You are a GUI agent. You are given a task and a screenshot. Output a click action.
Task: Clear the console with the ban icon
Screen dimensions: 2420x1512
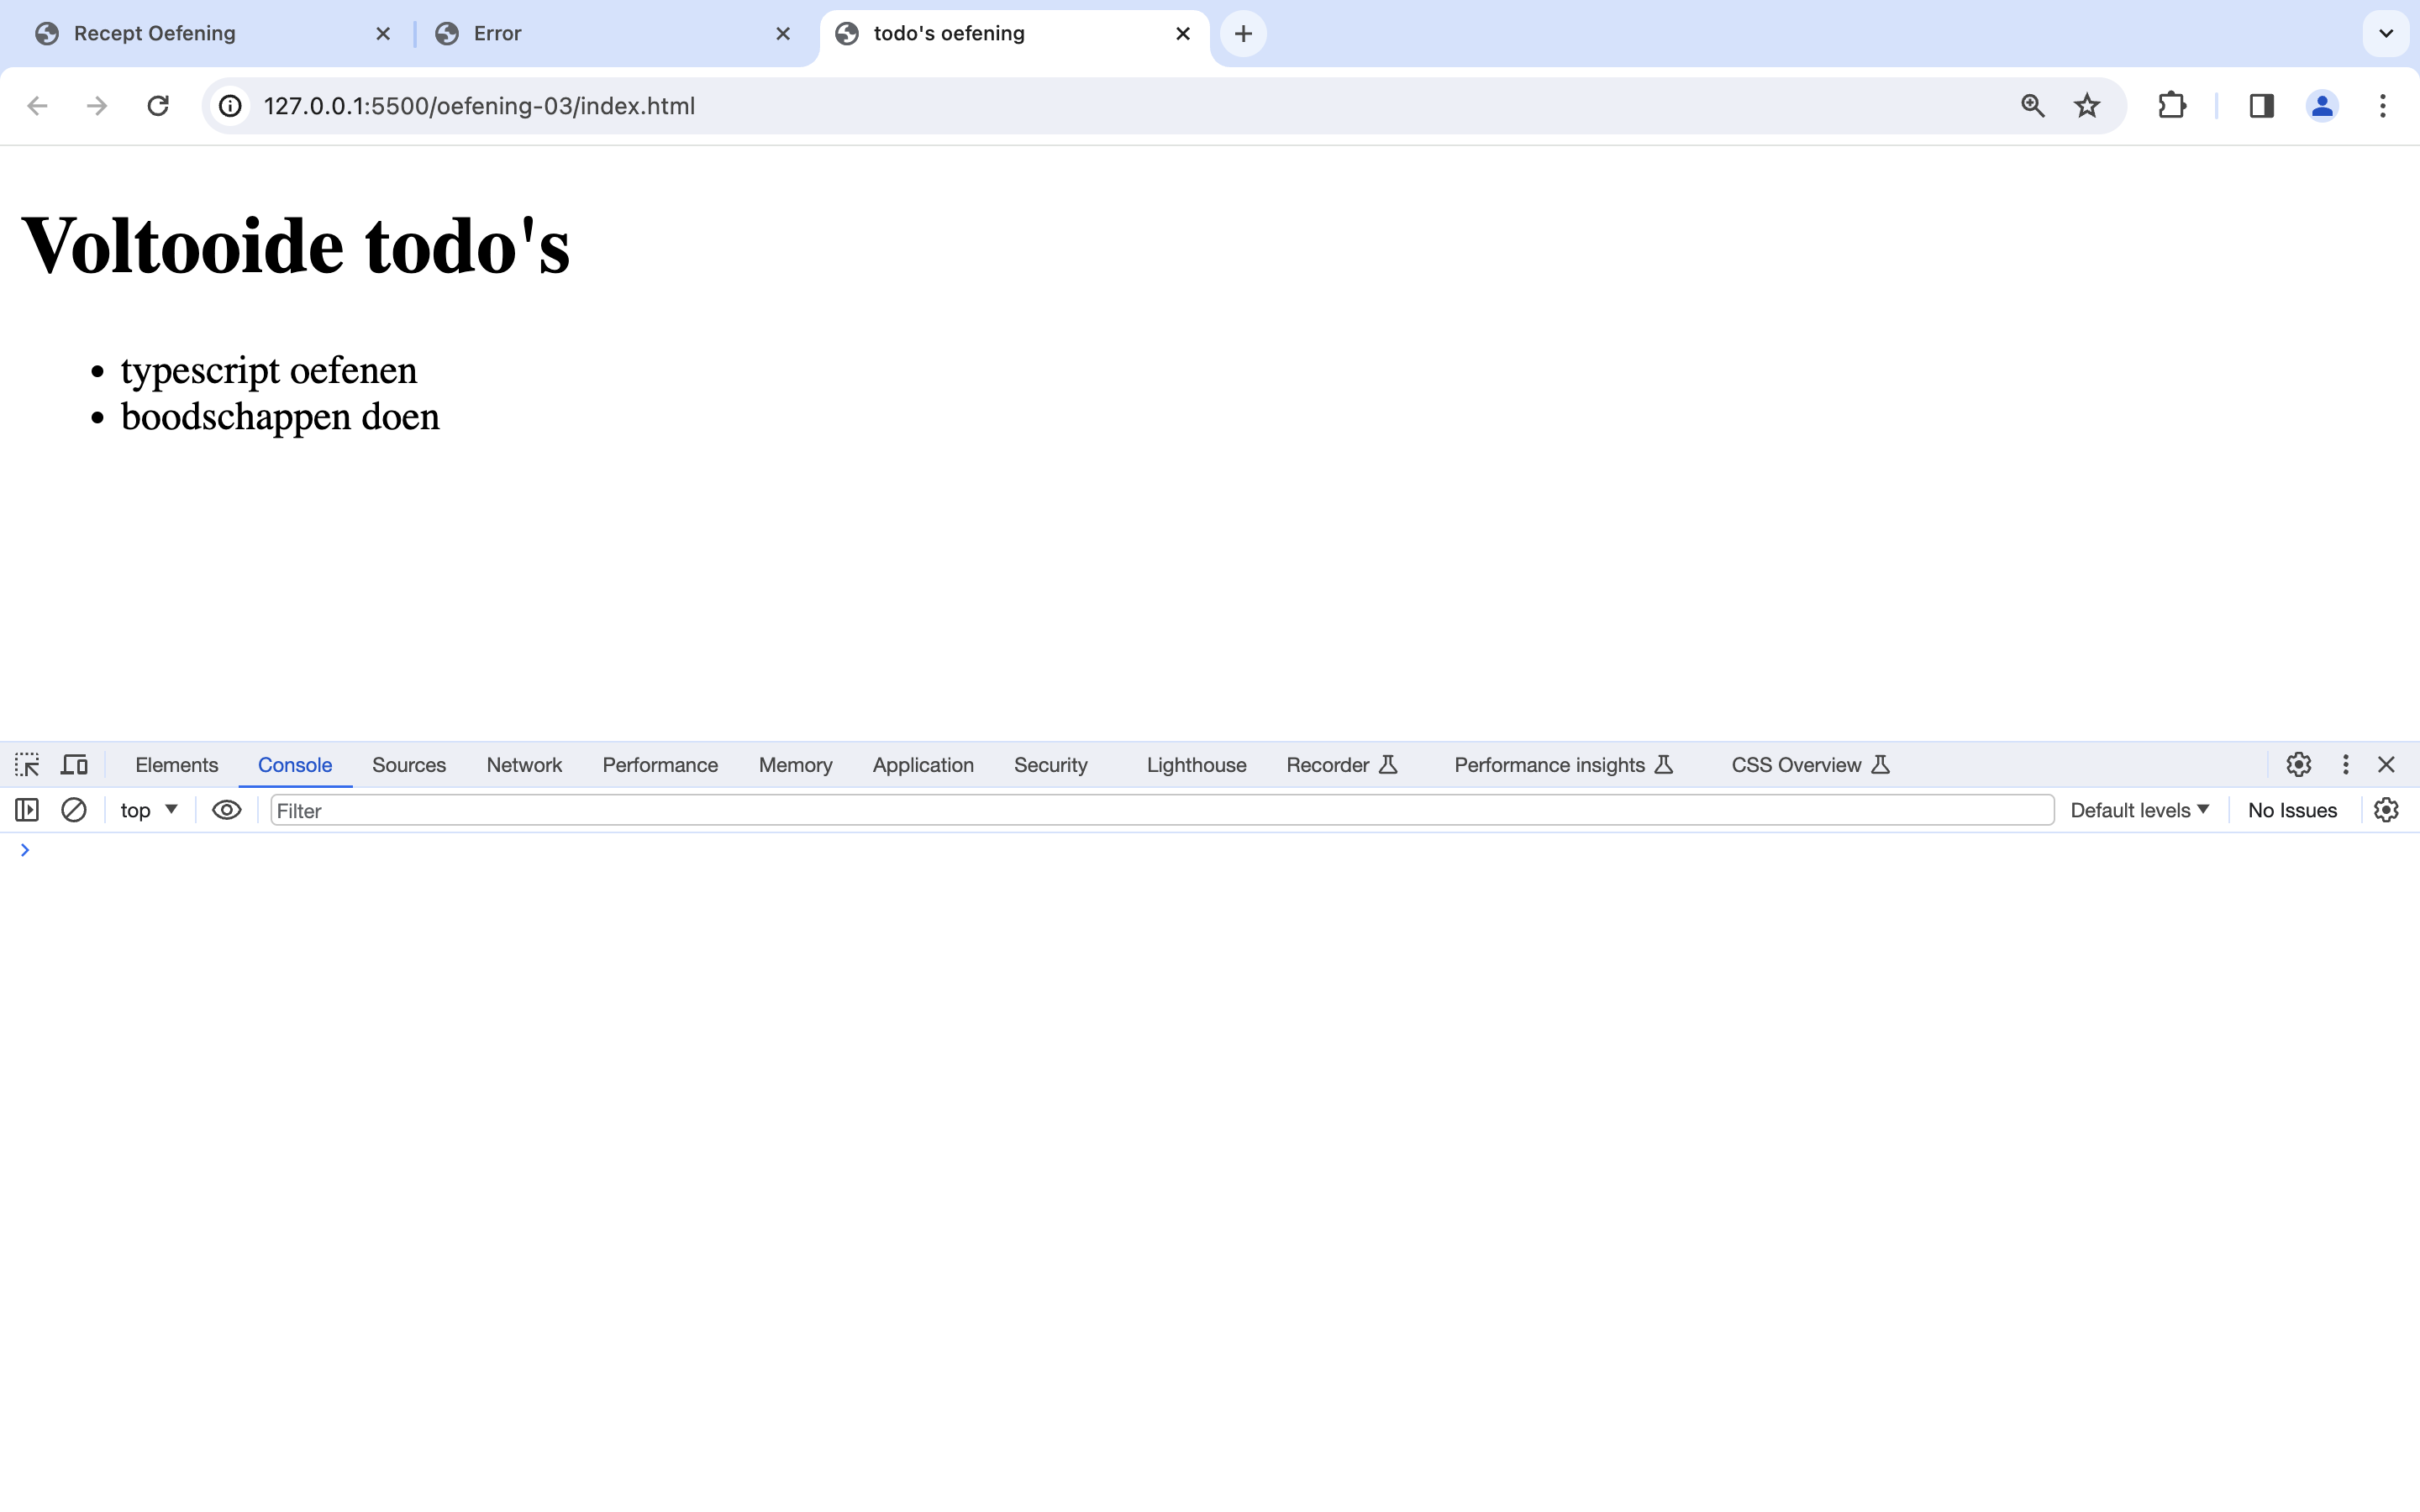[x=74, y=810]
